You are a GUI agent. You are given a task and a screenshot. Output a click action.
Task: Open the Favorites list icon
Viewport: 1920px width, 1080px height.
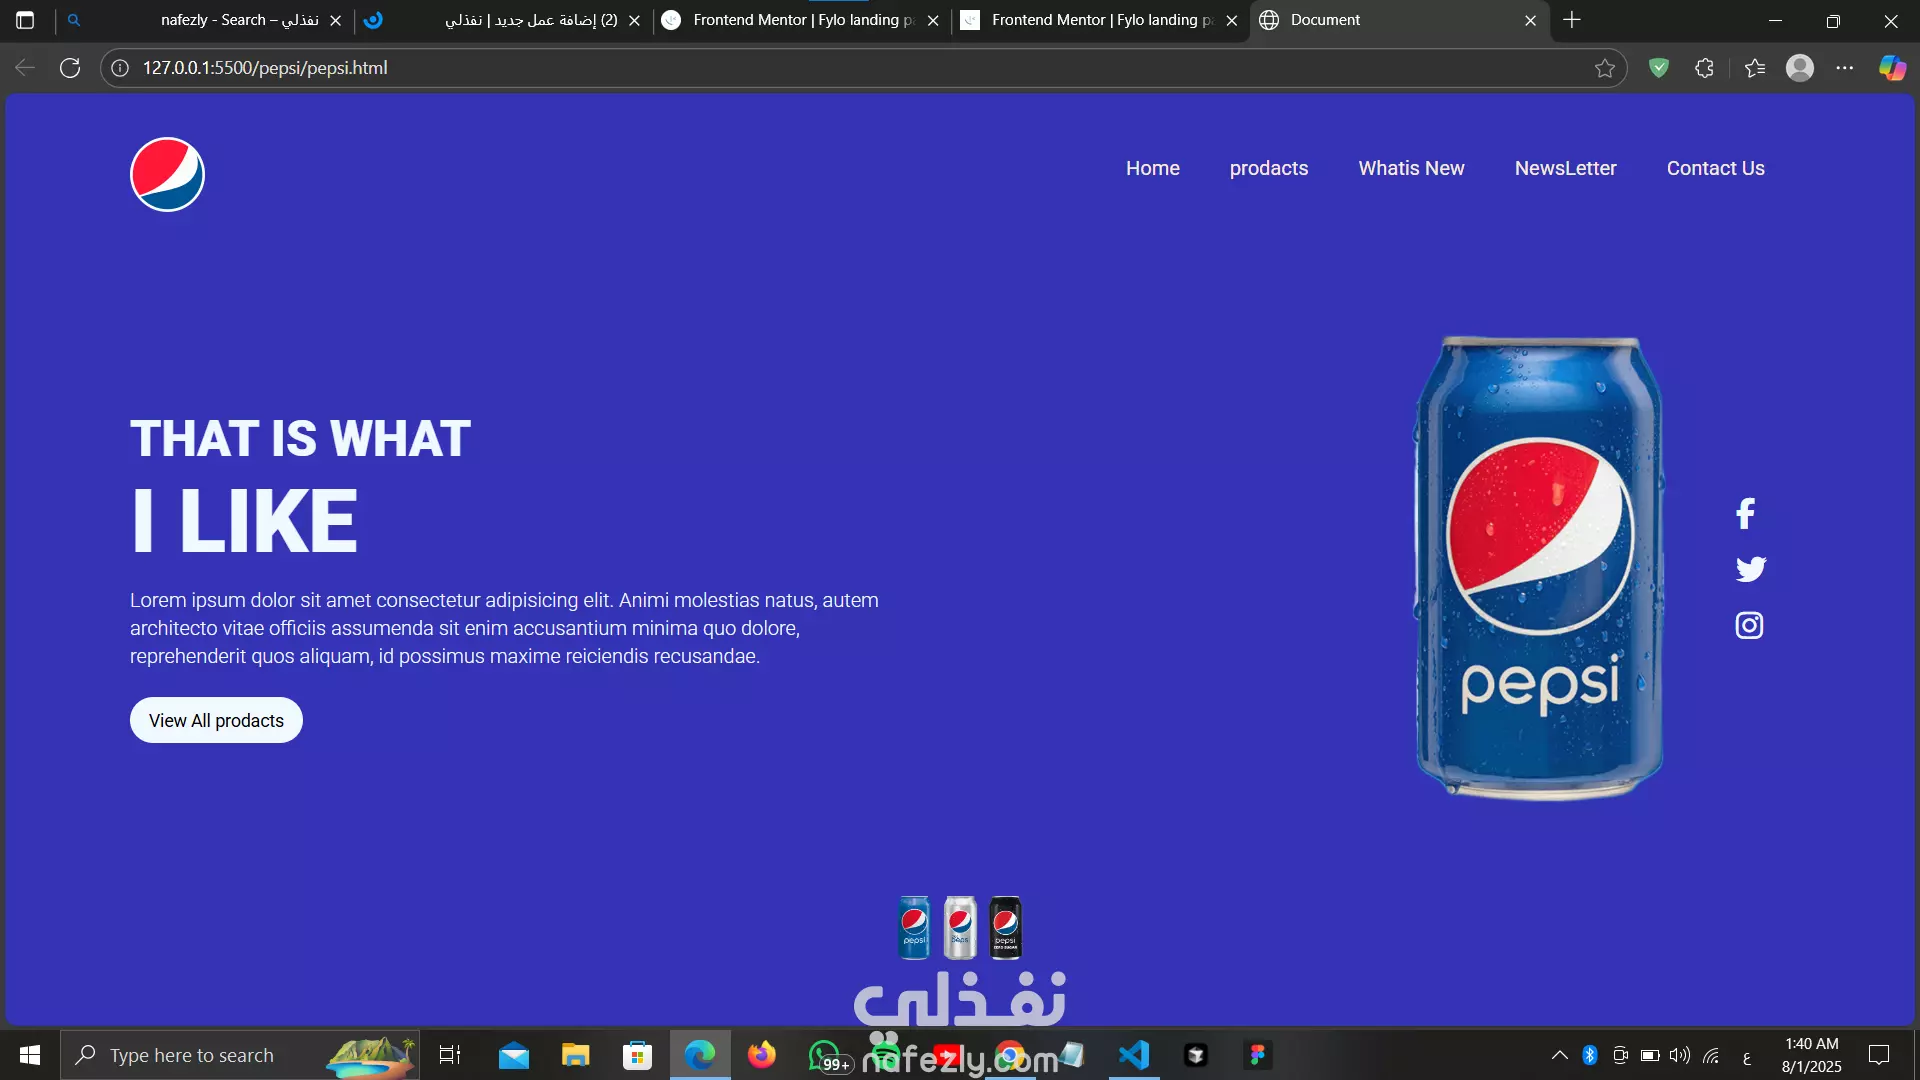1755,68
